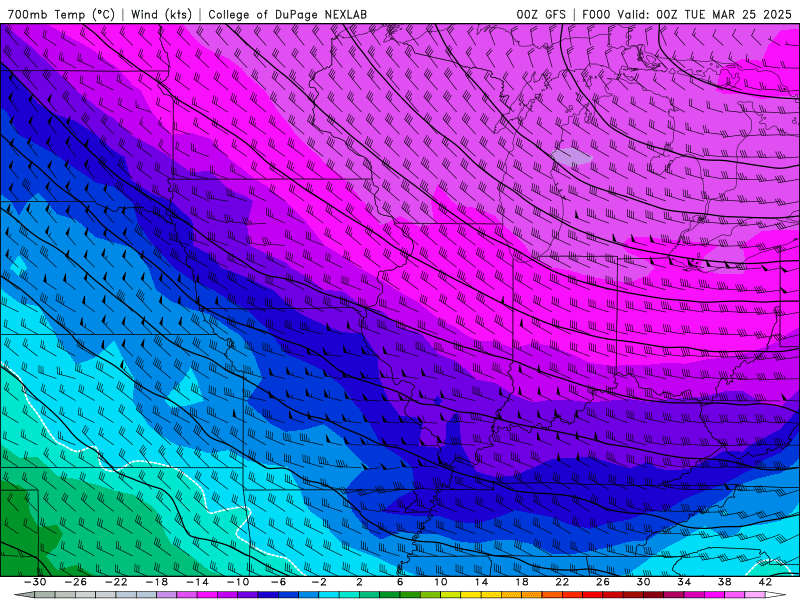Screen dimensions: 800x600
Task: Click the 26 value on the color scale
Action: click(x=603, y=582)
